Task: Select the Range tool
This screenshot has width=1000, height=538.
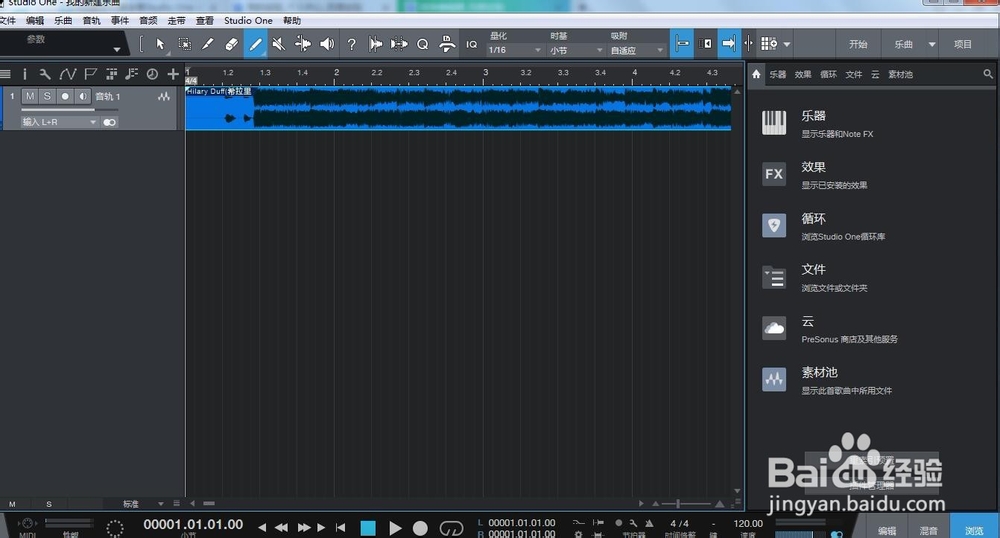Action: tap(184, 44)
